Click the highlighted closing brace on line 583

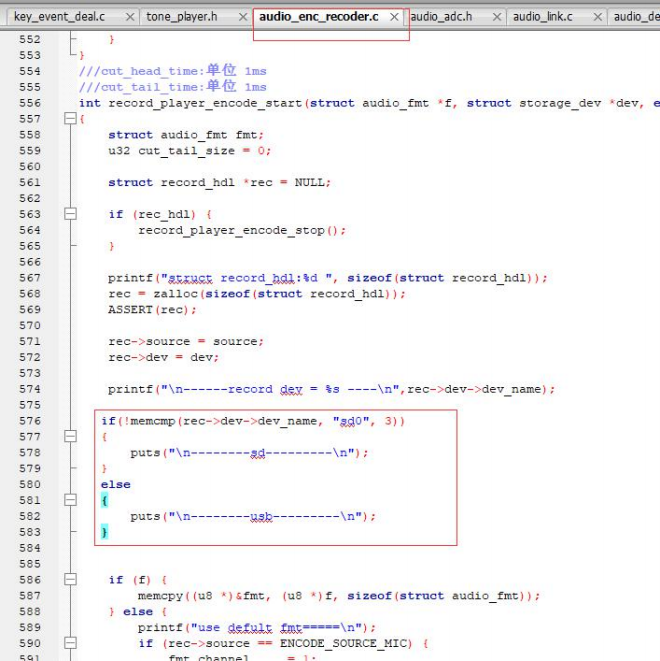[105, 532]
